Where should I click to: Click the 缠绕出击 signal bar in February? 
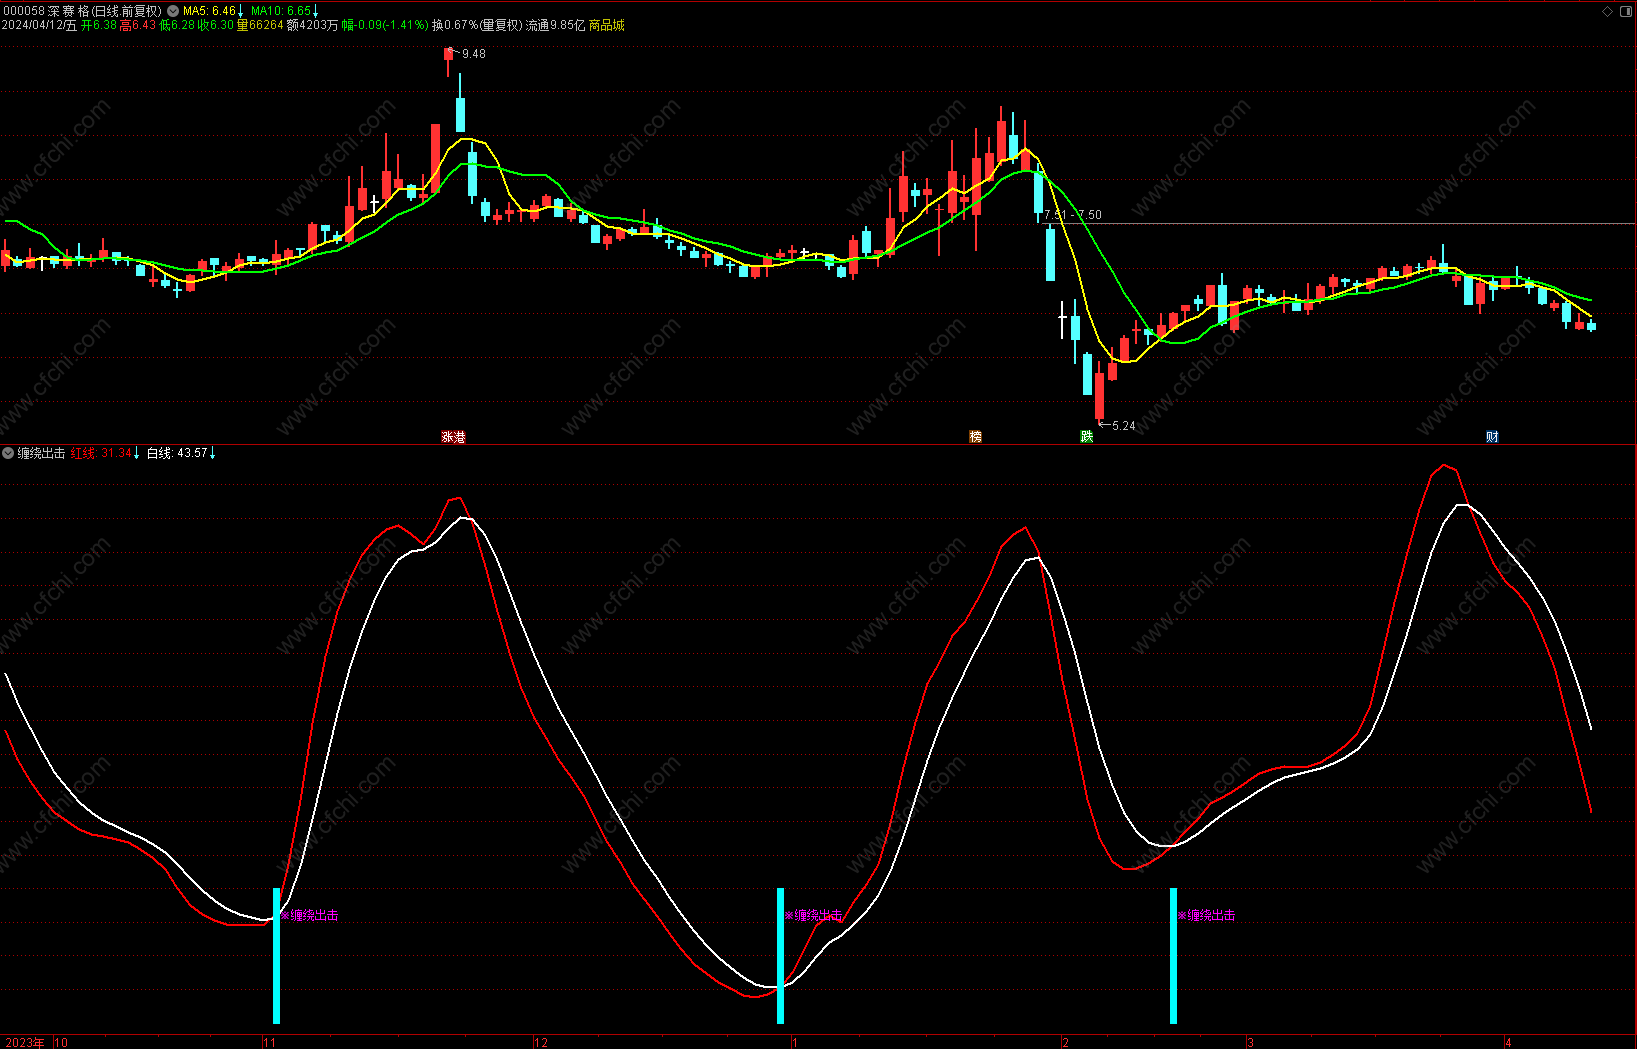tap(1173, 955)
